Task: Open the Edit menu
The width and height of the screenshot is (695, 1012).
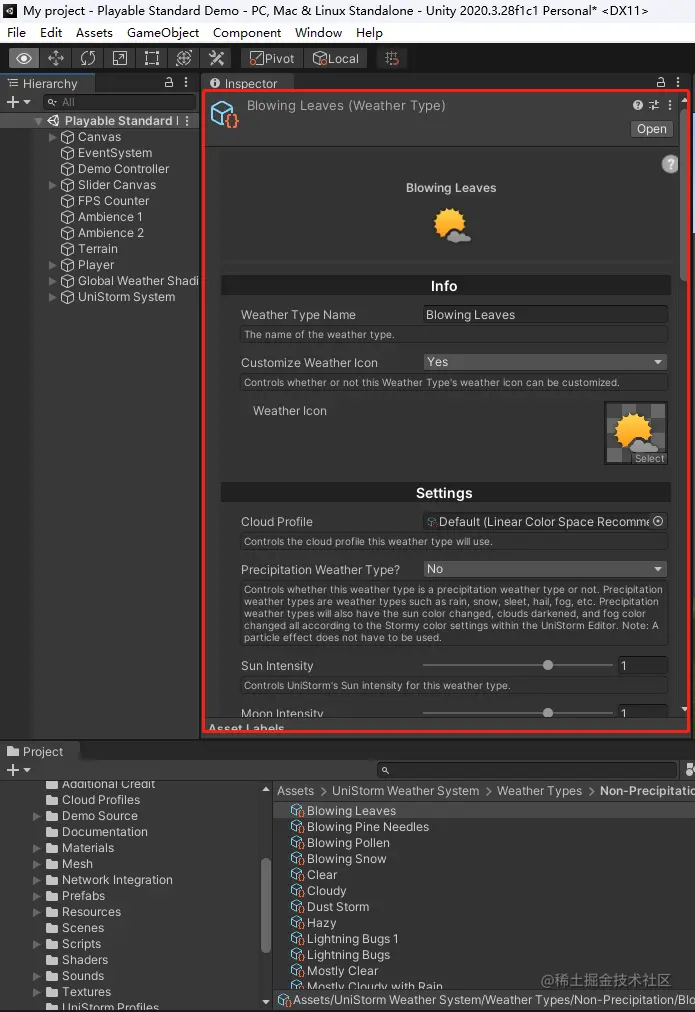Action: click(51, 32)
